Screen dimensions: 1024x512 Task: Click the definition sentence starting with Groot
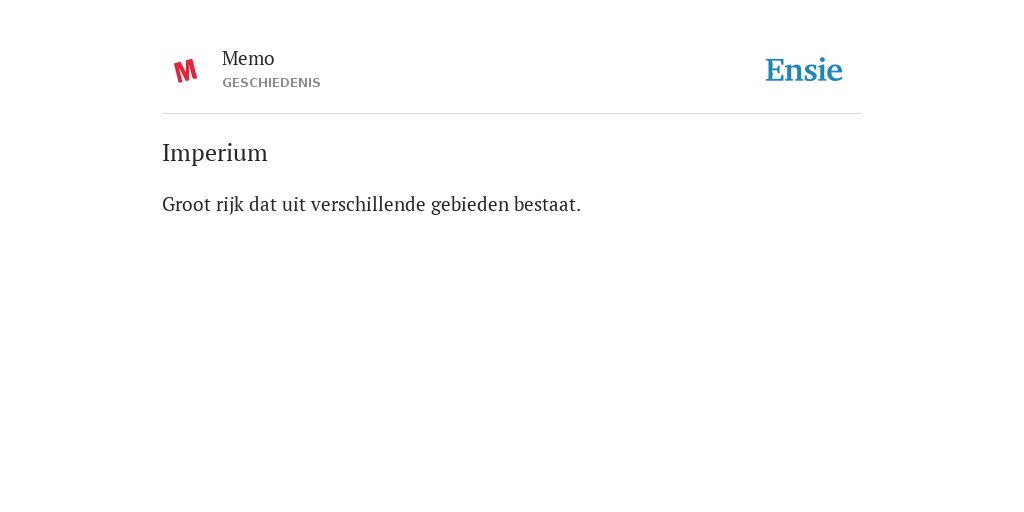tap(372, 204)
